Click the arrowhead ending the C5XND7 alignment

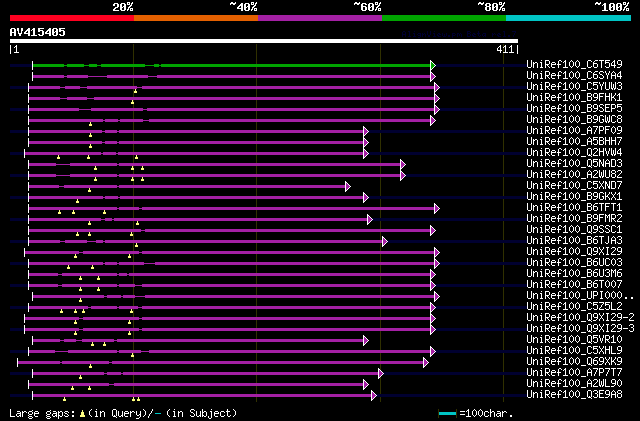click(x=348, y=187)
